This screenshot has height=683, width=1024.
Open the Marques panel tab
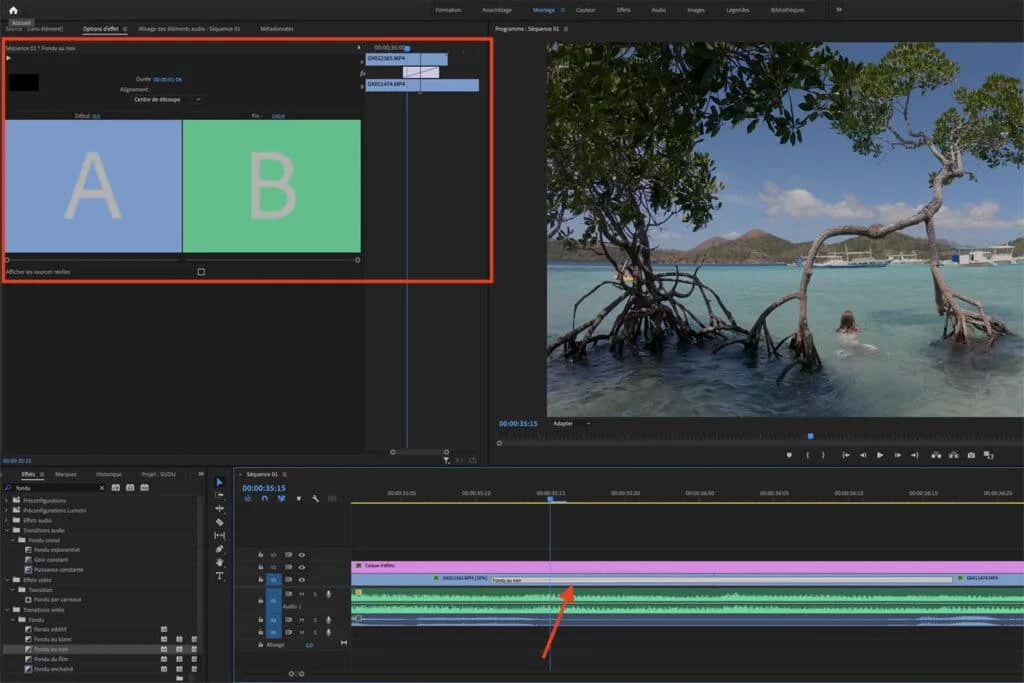66,474
